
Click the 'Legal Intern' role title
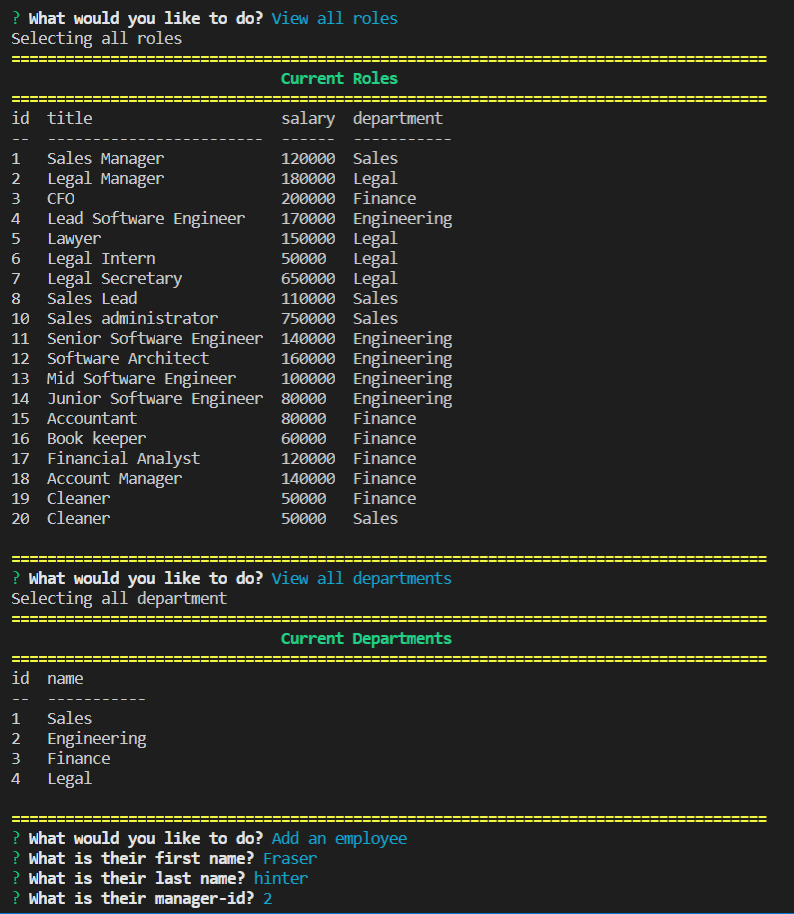[x=101, y=259]
